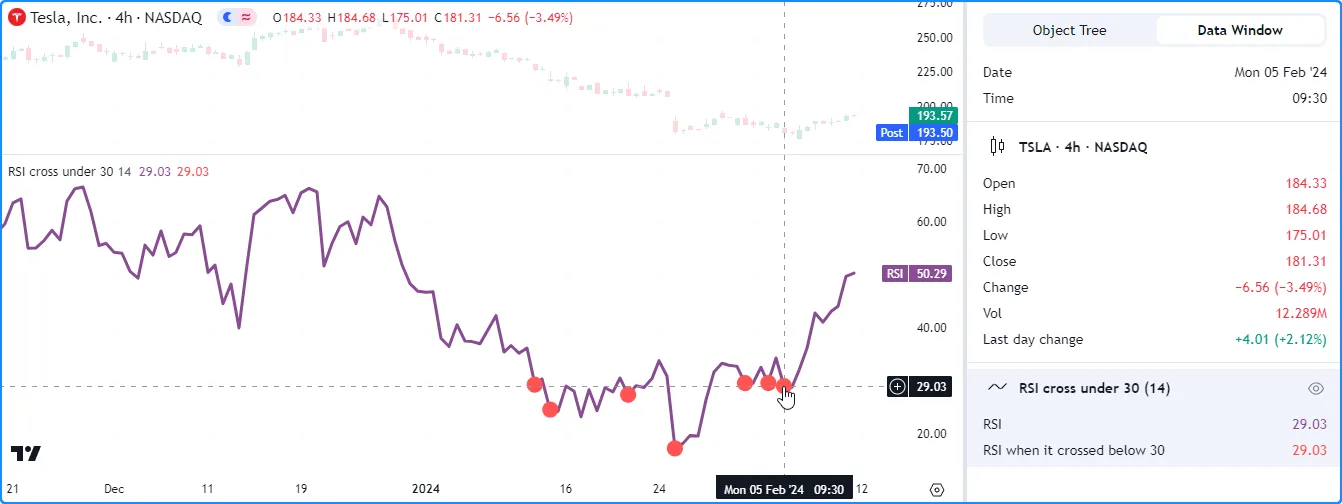Switch to the Object Tree tab
1342x504 pixels.
(x=1069, y=30)
